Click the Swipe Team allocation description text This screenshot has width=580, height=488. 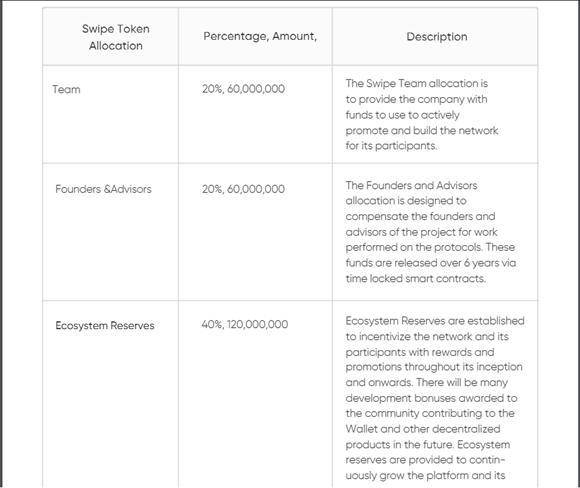pos(422,115)
